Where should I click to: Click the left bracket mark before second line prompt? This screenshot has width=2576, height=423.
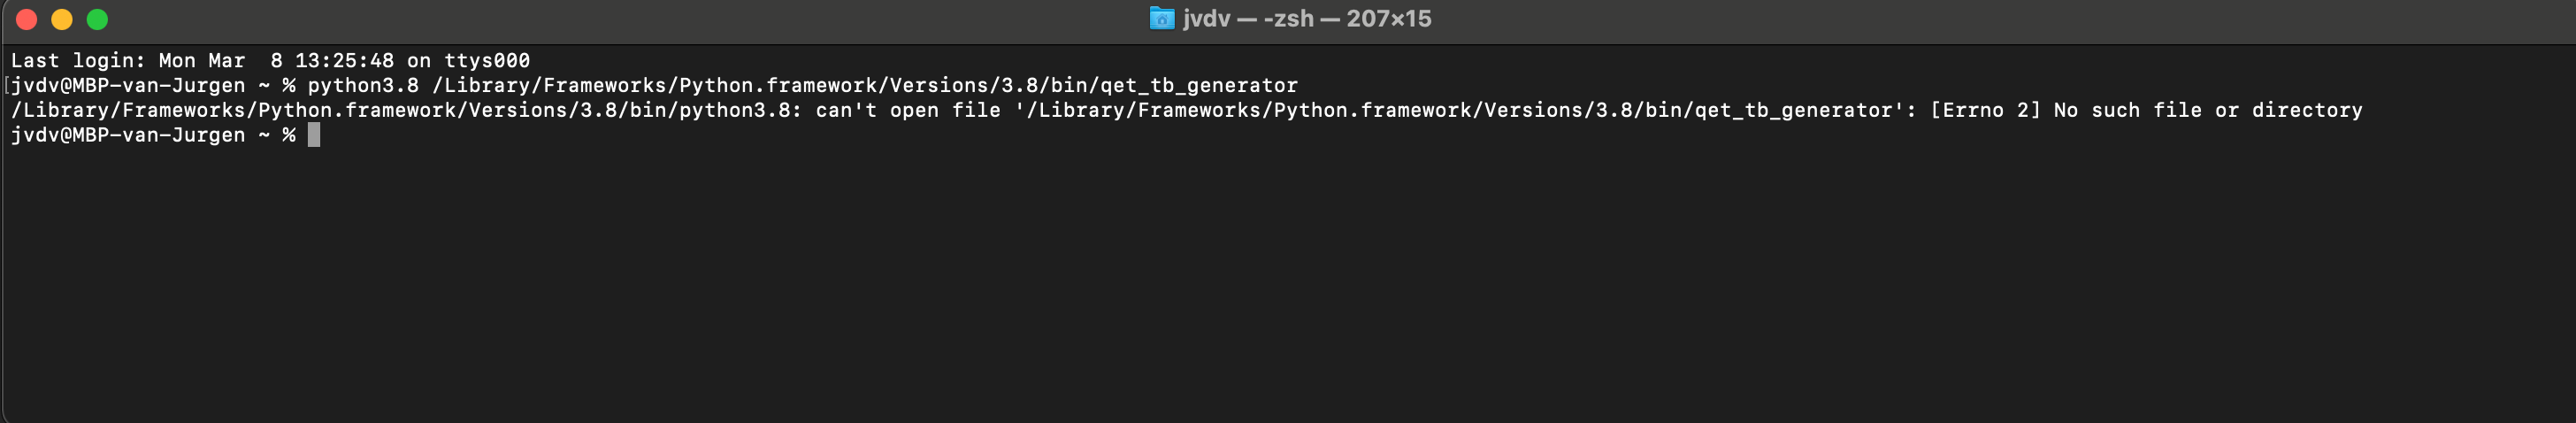click(x=7, y=85)
